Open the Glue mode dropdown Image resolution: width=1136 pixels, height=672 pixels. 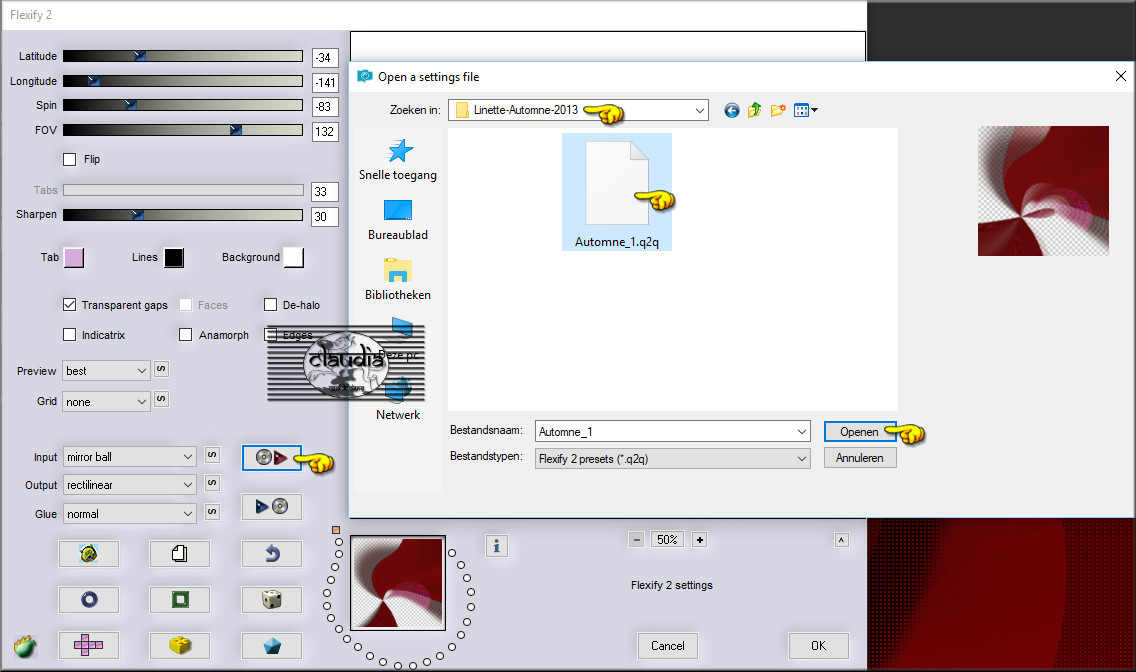pyautogui.click(x=130, y=514)
